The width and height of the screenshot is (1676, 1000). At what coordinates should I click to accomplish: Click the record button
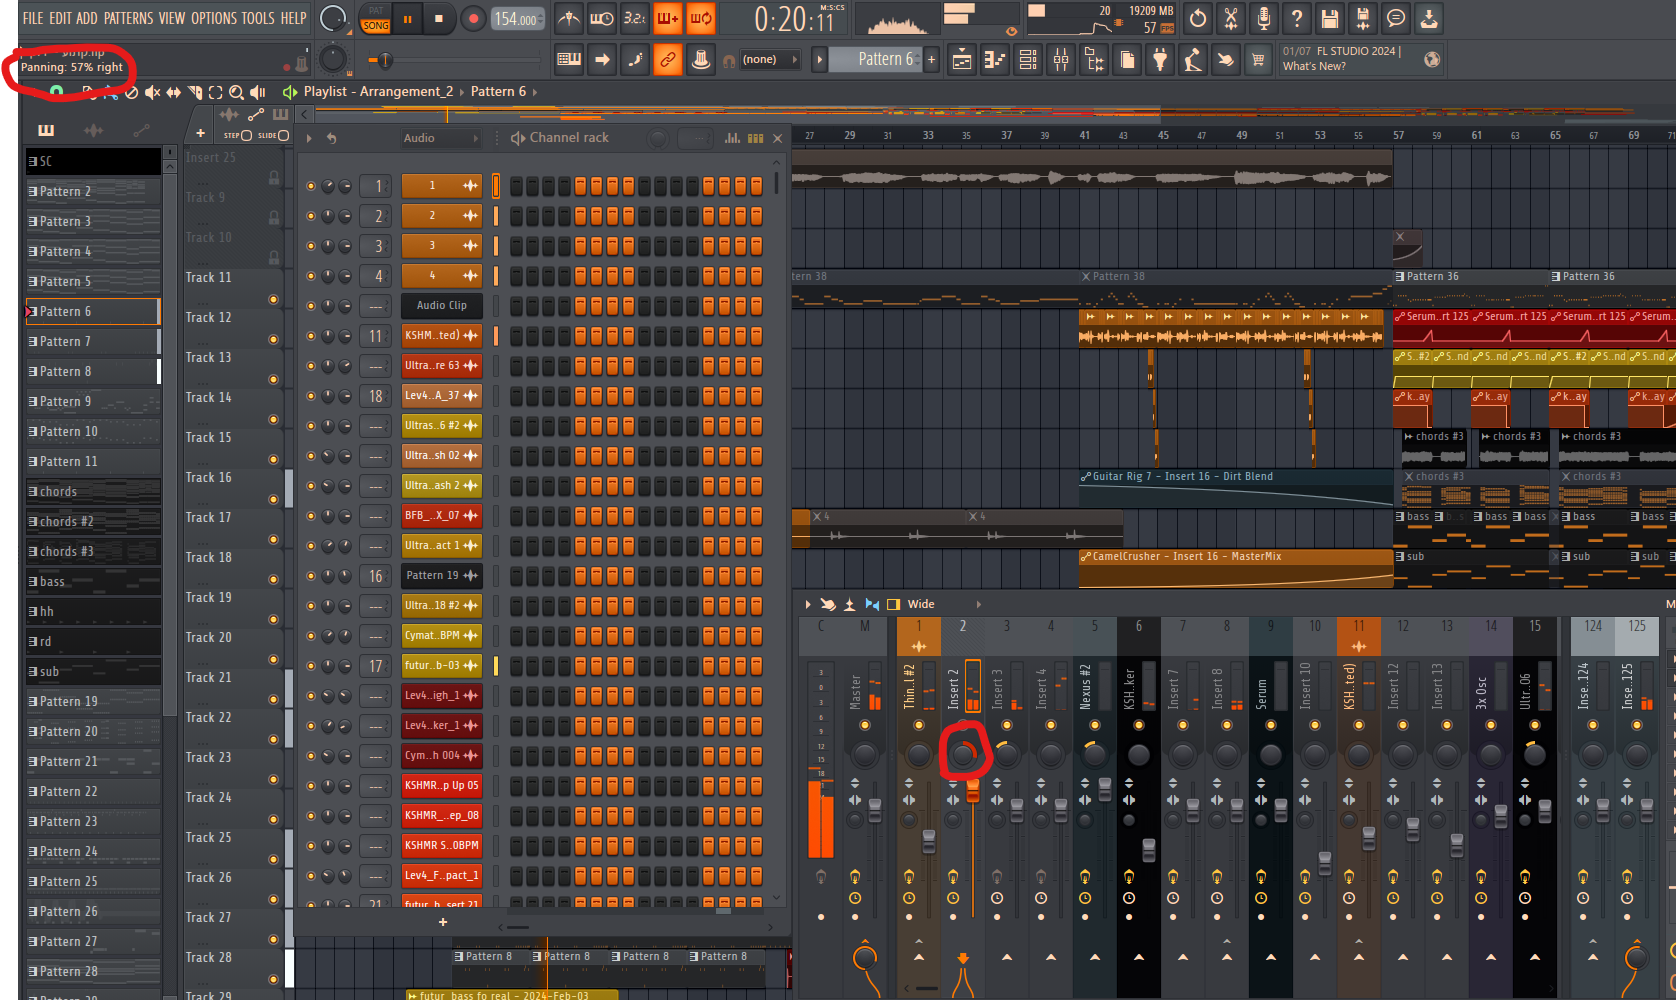click(474, 18)
